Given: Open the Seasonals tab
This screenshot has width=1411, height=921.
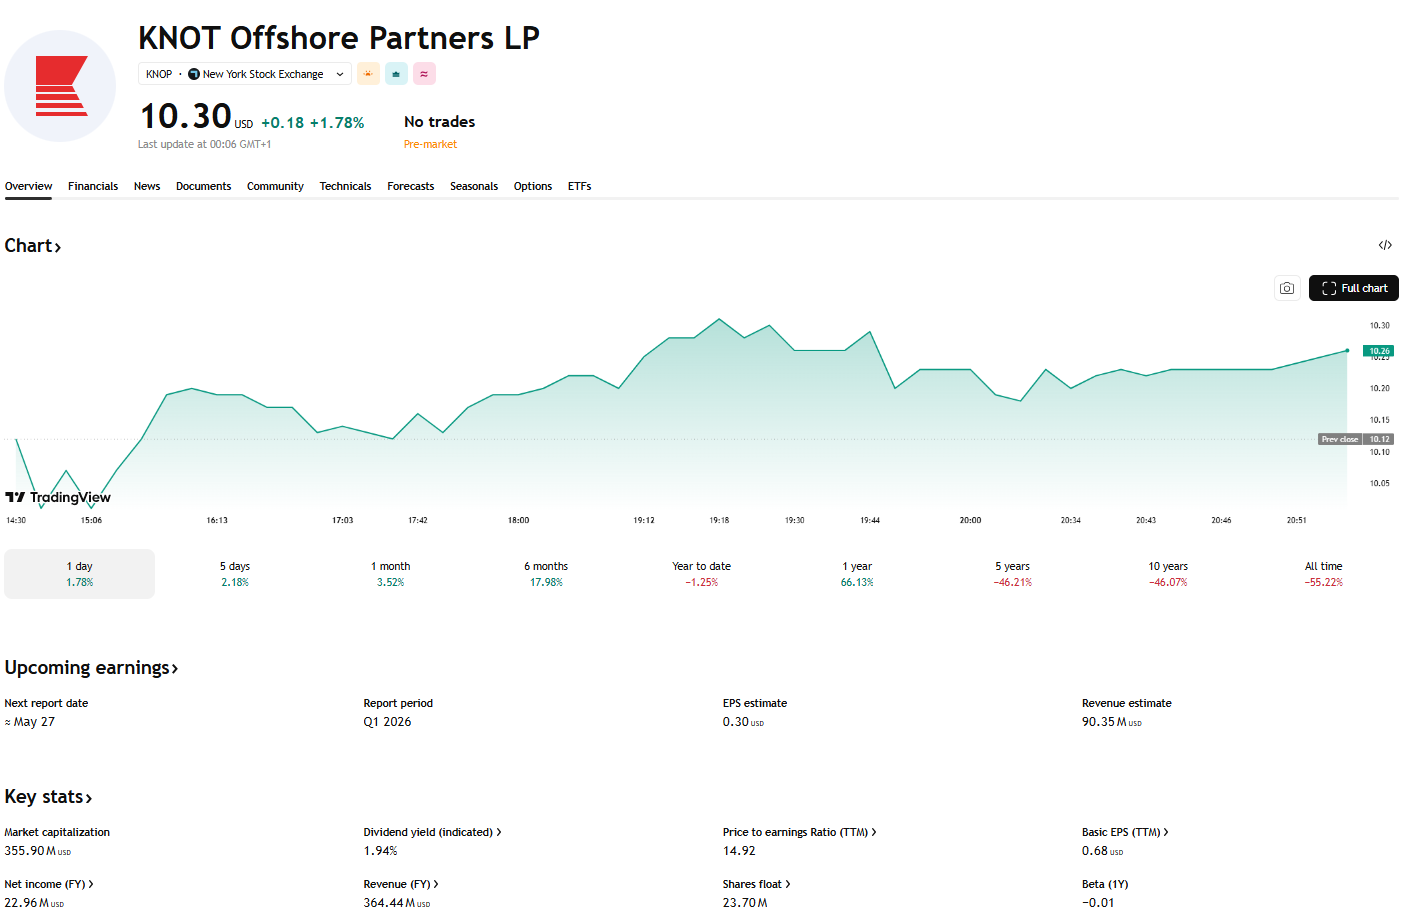Looking at the screenshot, I should [474, 186].
